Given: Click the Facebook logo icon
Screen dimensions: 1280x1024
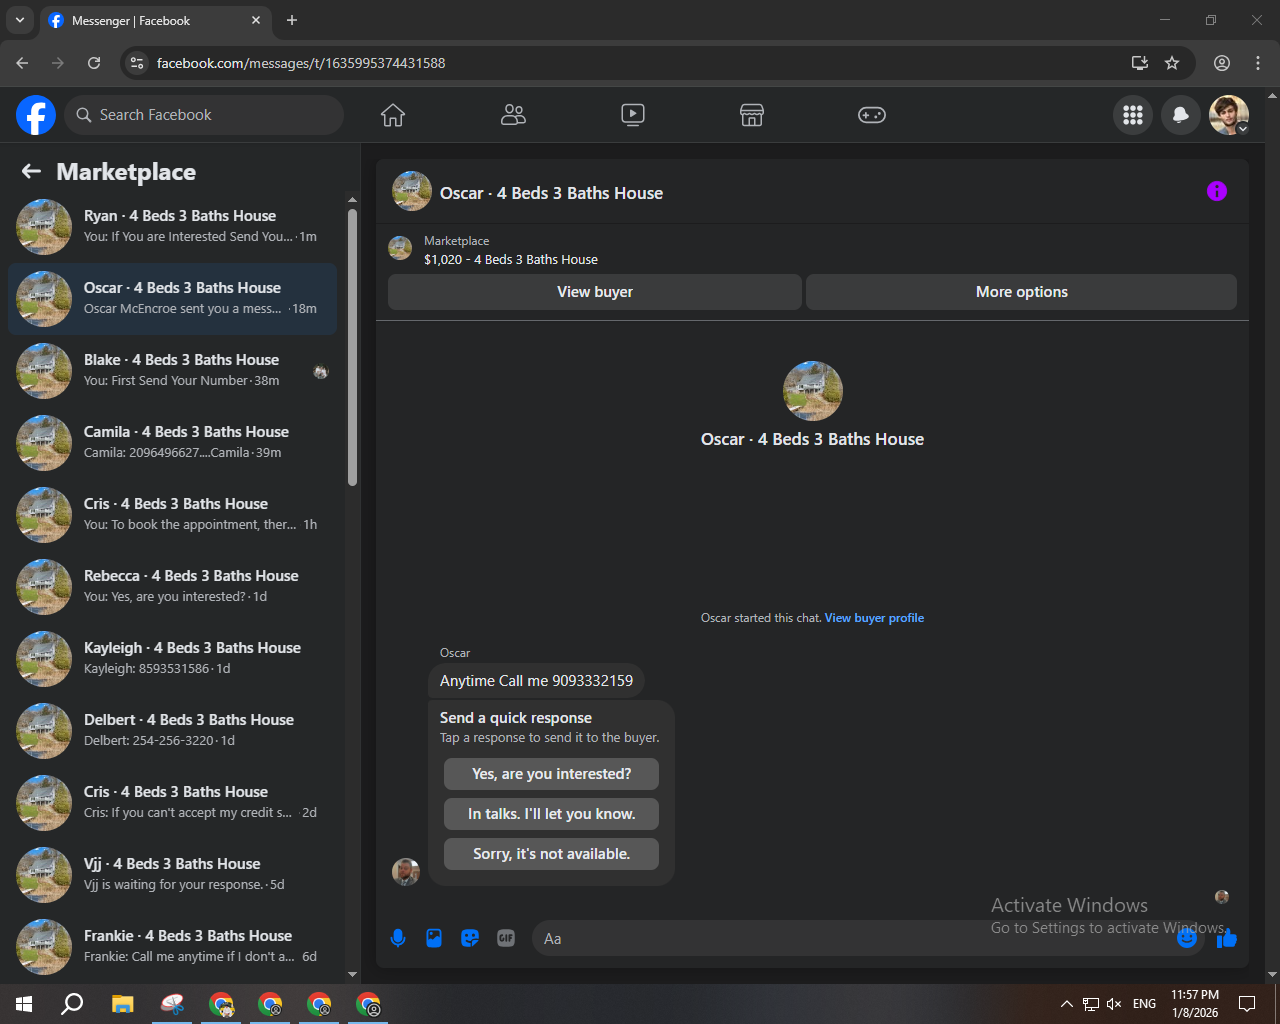Looking at the screenshot, I should [x=36, y=115].
